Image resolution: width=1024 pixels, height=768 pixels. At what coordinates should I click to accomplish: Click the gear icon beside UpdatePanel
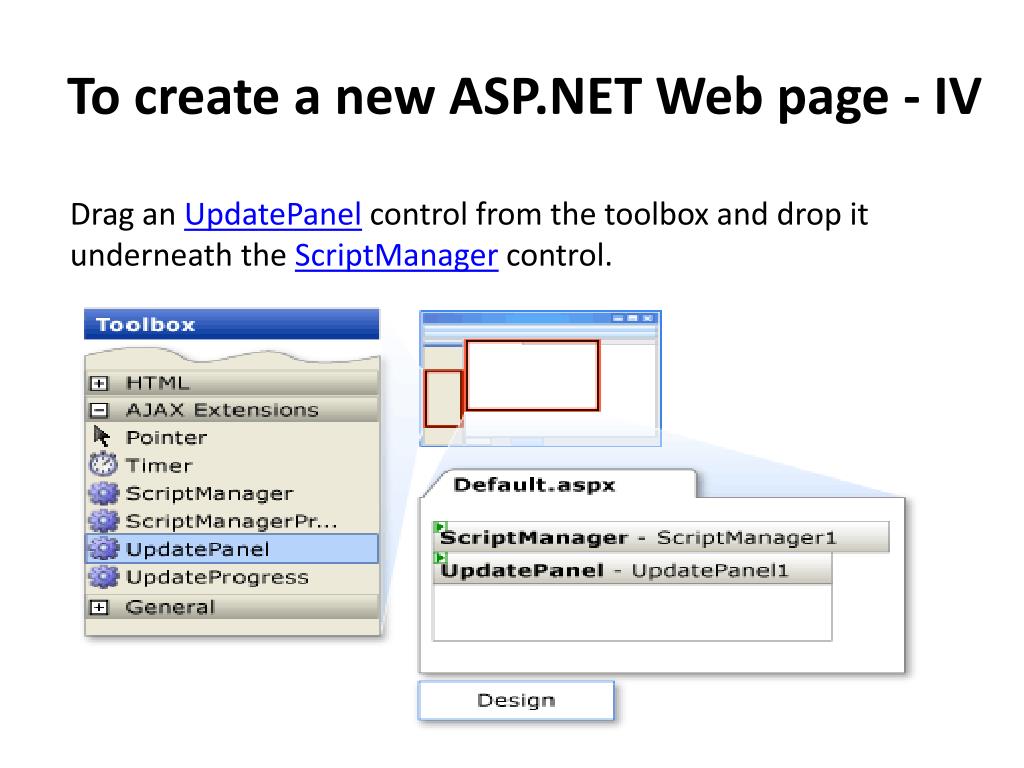pos(103,549)
